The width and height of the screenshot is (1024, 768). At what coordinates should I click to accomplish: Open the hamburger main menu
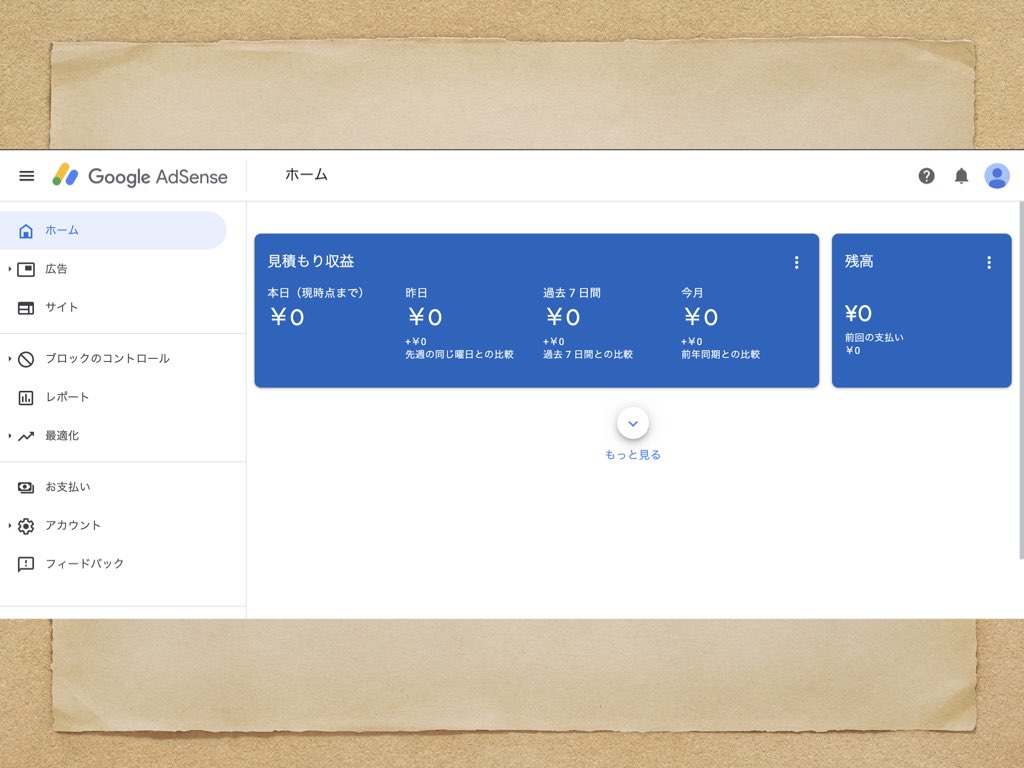coord(27,176)
